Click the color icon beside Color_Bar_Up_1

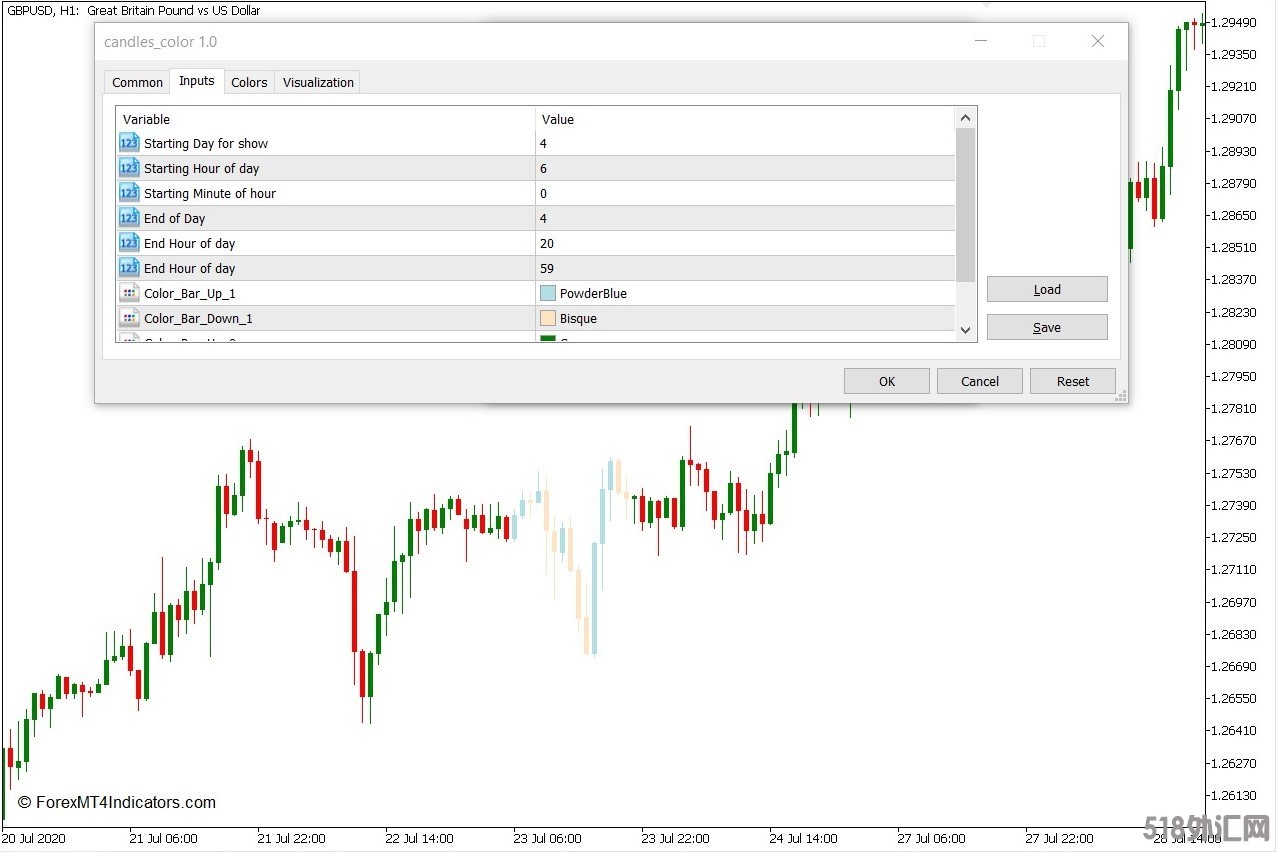129,293
